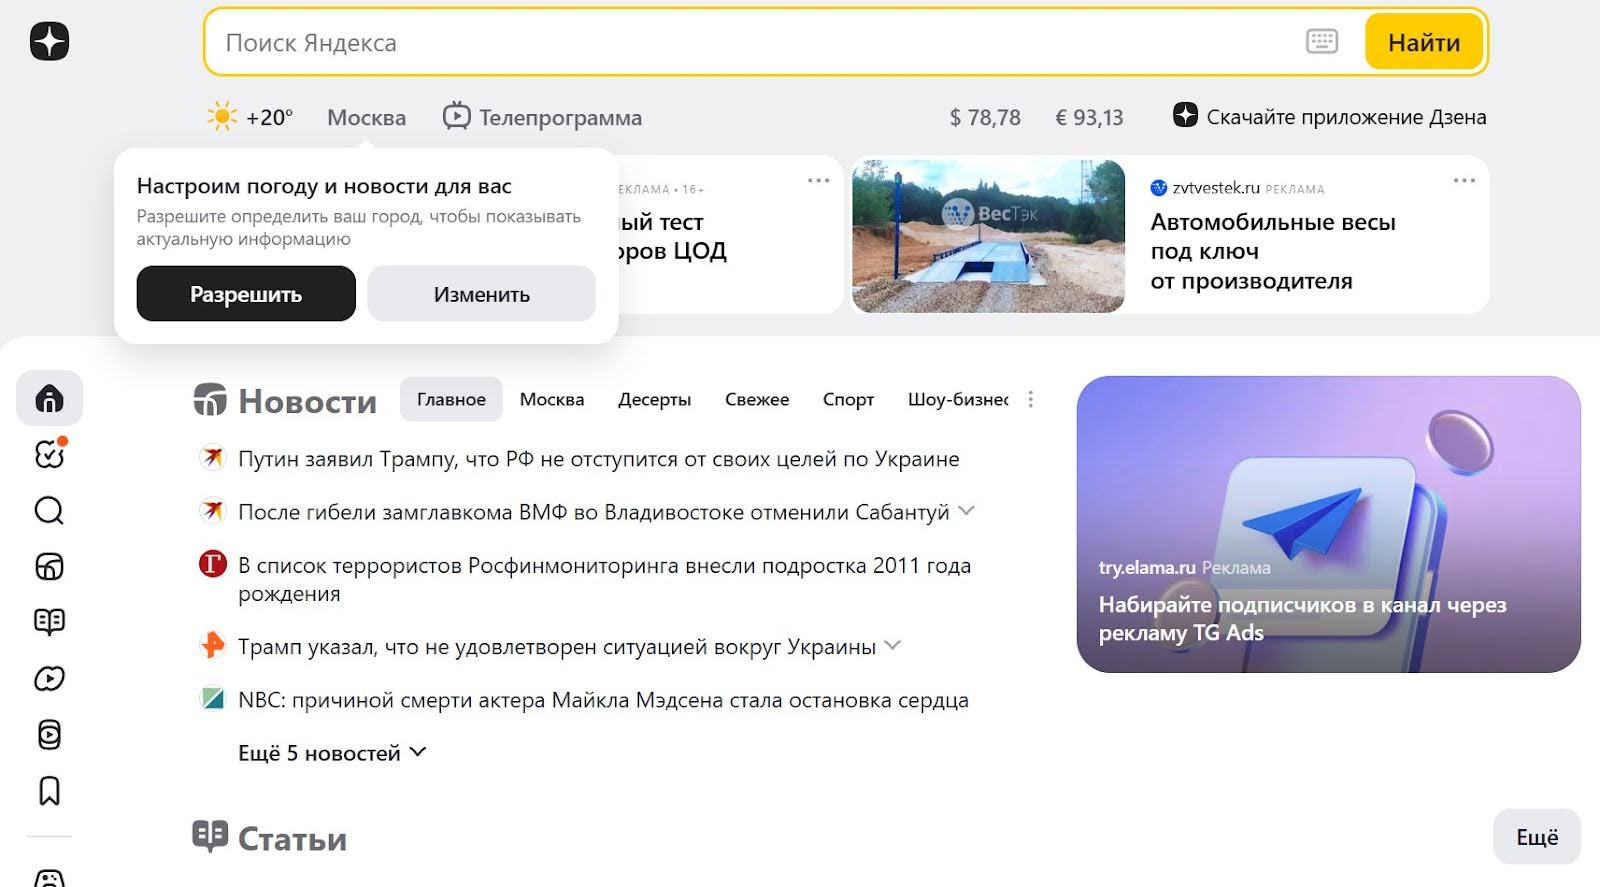This screenshot has height=887, width=1600.
Task: Open the articles book icon in sidebar
Action: 49,622
